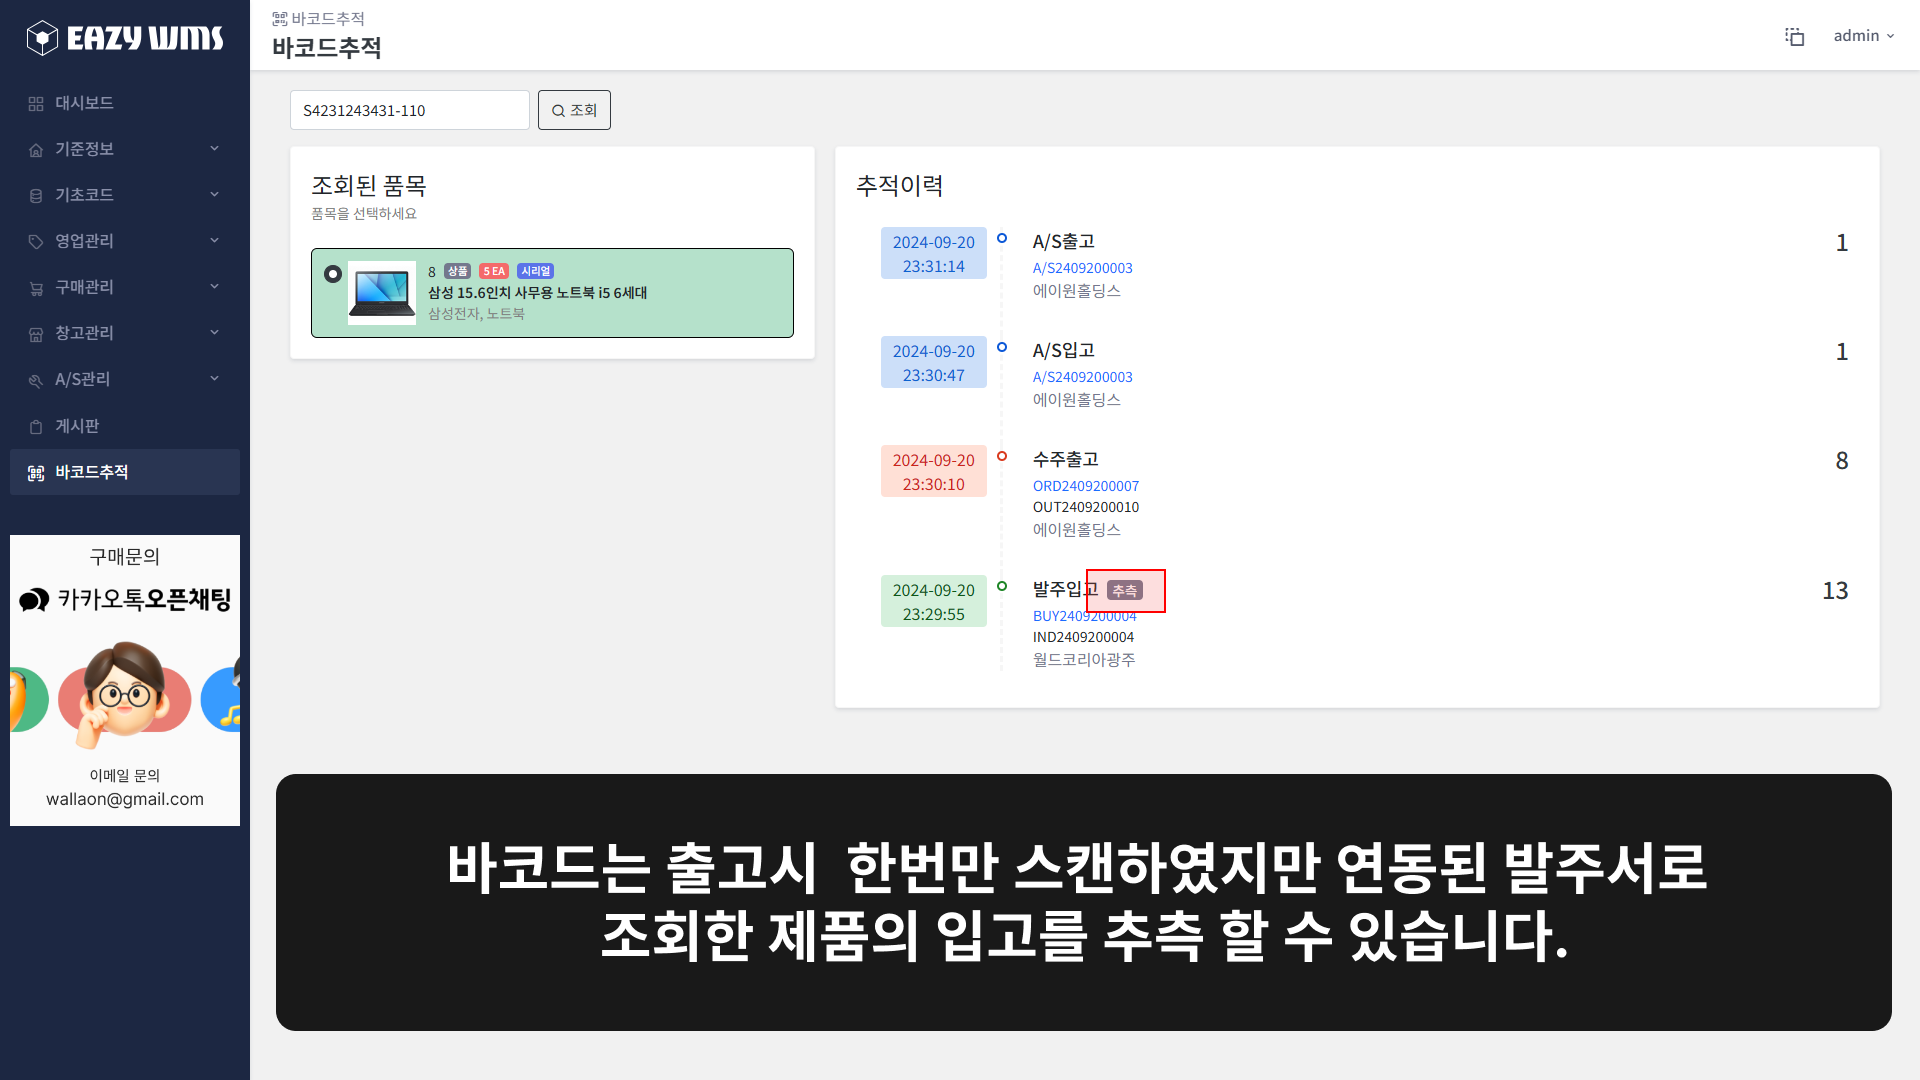The height and width of the screenshot is (1080, 1920).
Task: Click the 구매관리 shopping cart icon
Action: 36,287
